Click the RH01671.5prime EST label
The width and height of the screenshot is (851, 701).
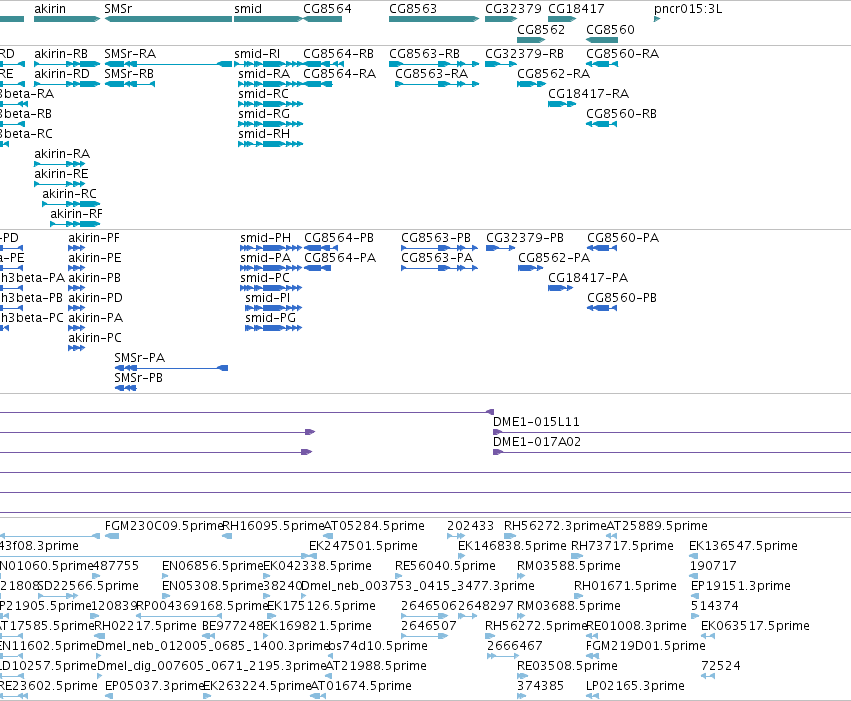tap(625, 586)
